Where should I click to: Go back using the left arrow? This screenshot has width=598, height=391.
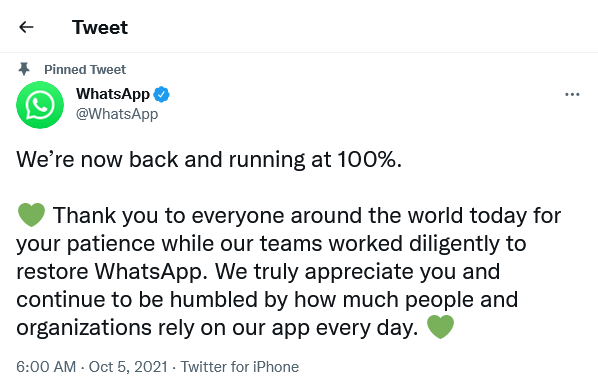pyautogui.click(x=26, y=27)
